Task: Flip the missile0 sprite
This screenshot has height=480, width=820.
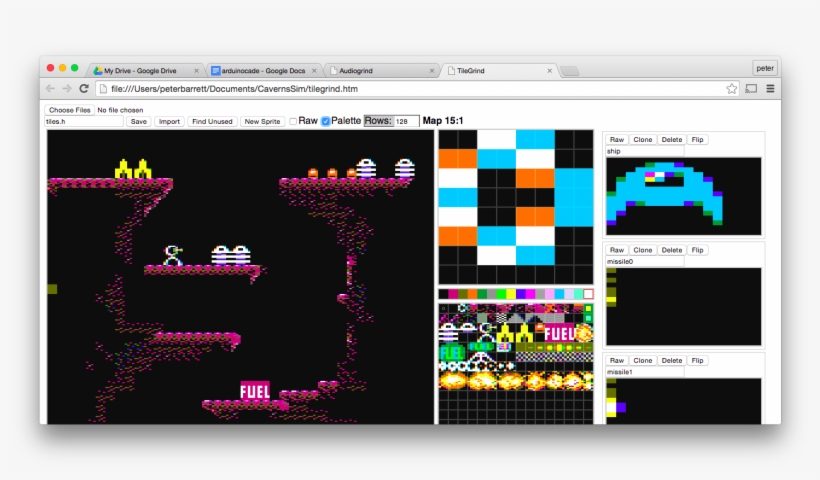Action: click(x=697, y=250)
